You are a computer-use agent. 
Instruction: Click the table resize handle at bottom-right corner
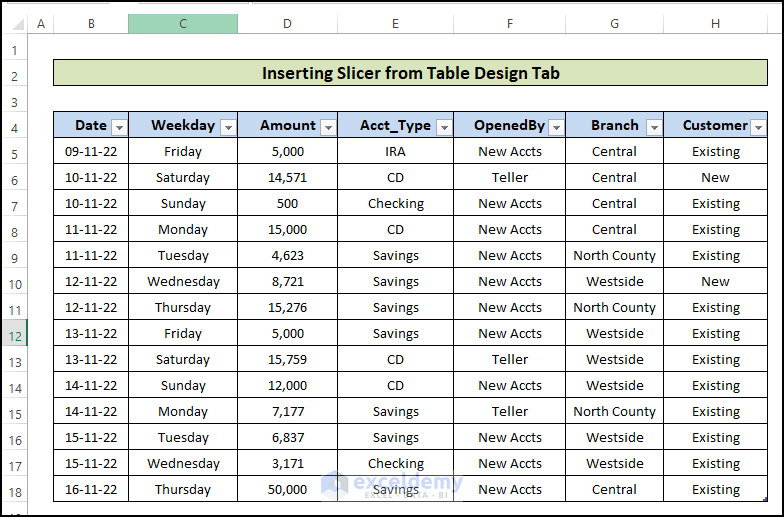(x=765, y=500)
